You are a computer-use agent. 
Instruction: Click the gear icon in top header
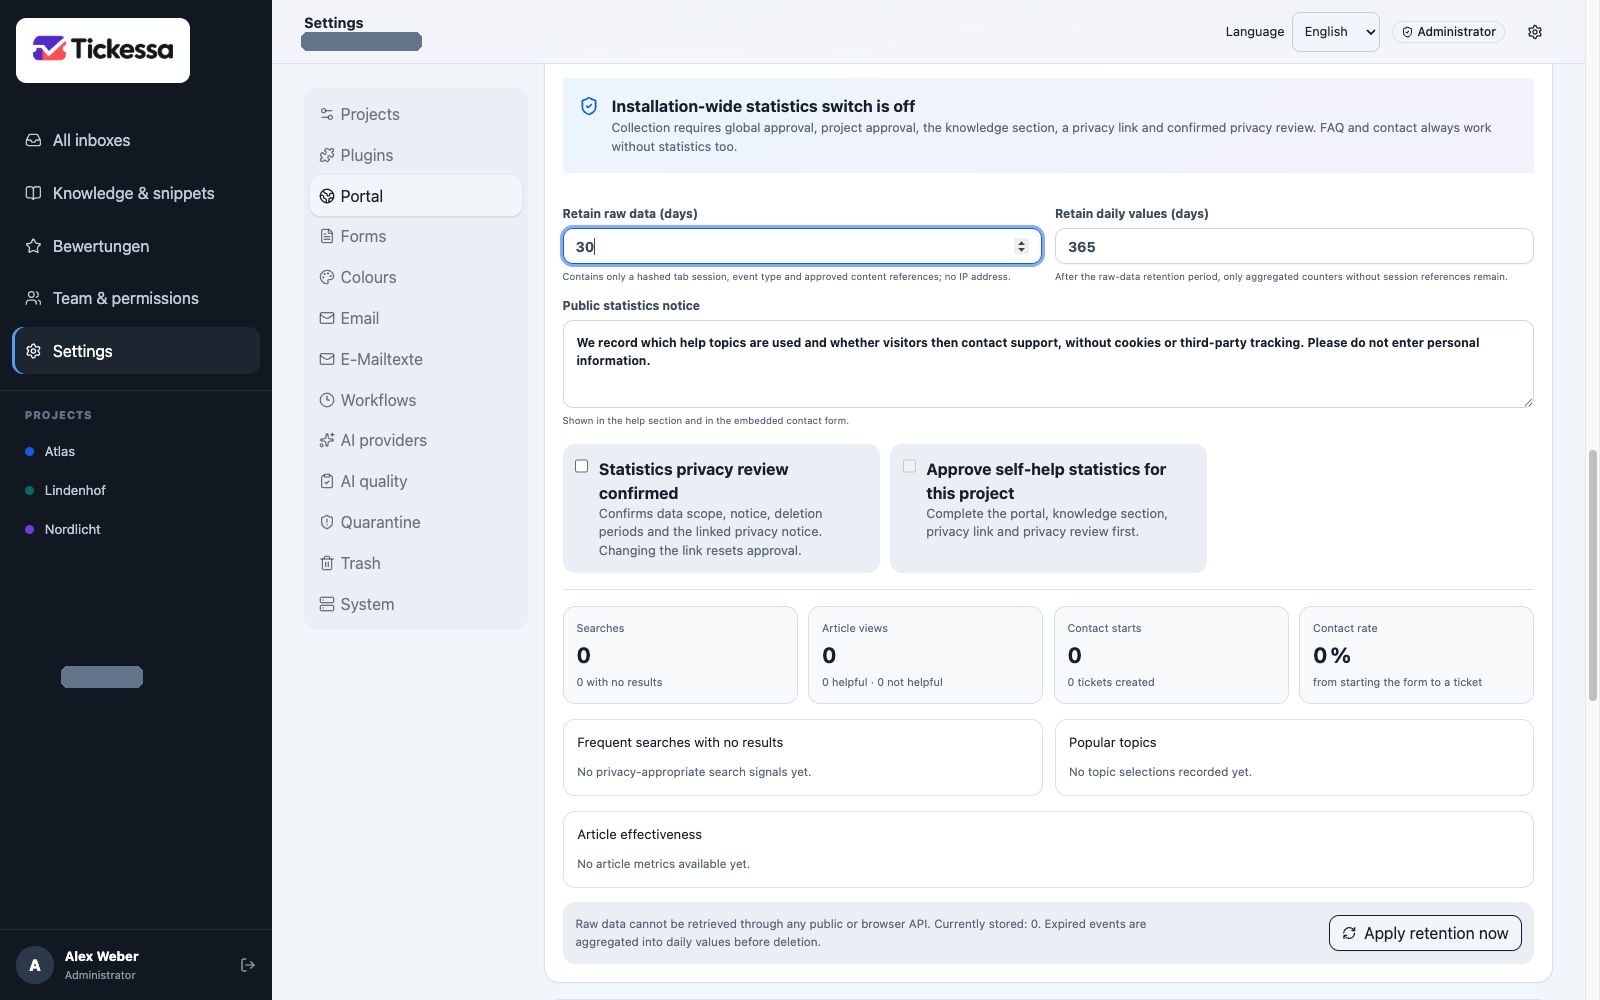tap(1535, 32)
